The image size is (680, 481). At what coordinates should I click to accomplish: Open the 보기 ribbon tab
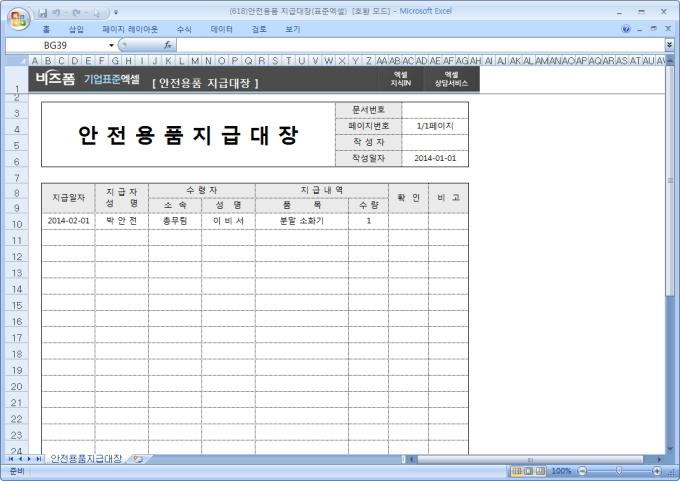pos(293,29)
